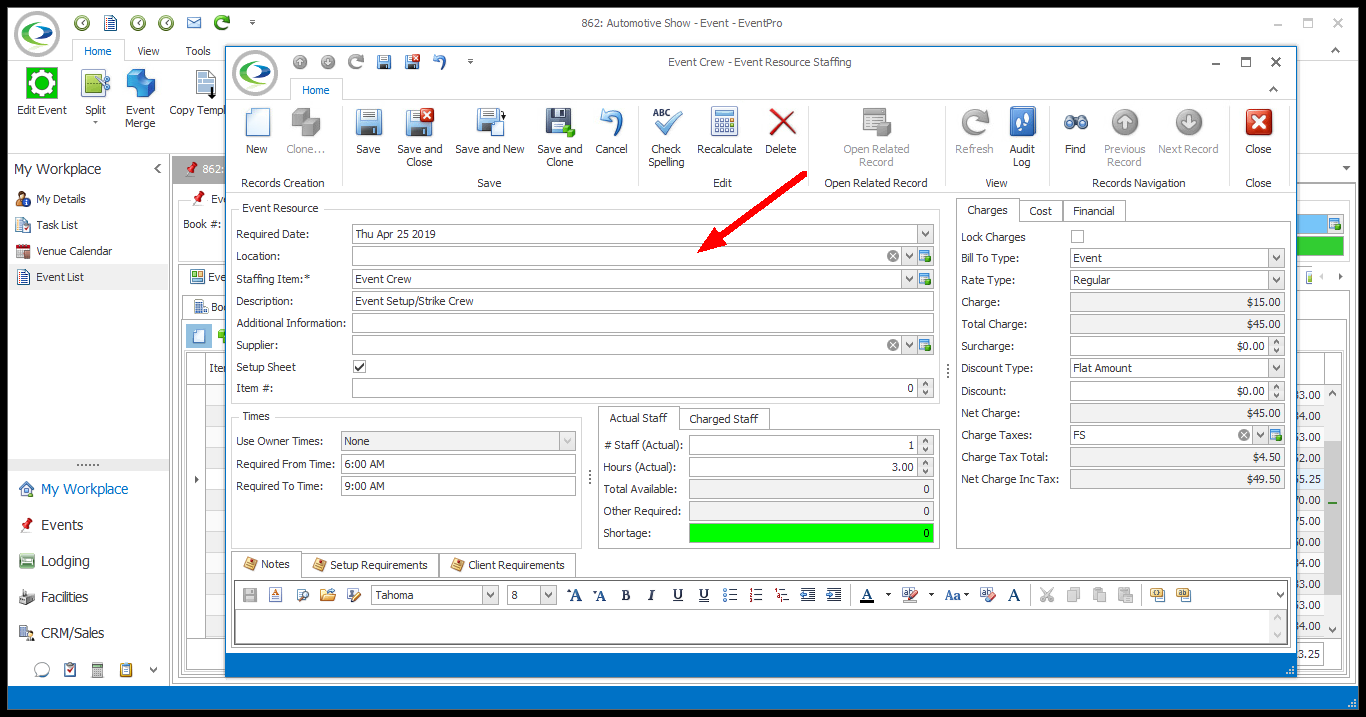Open Venue Calendar in My Workplace

coord(74,251)
